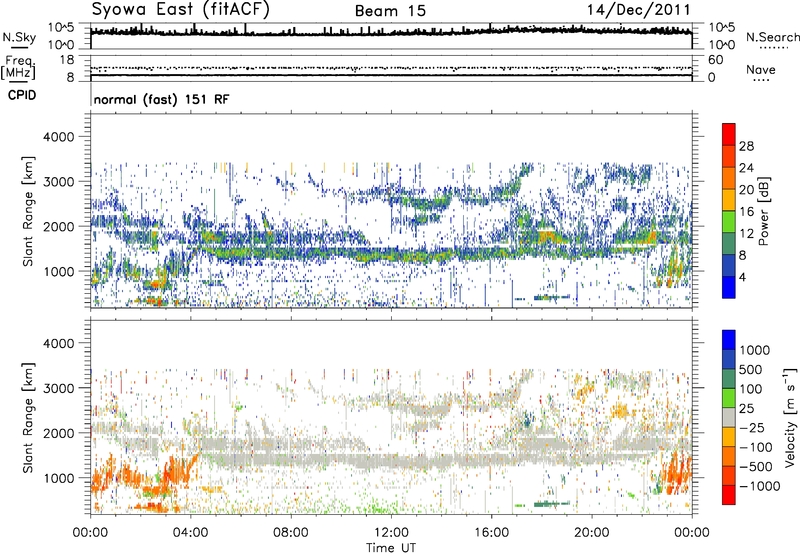The image size is (800, 554).
Task: Click the 'Time UT' axis label
Action: (391, 548)
